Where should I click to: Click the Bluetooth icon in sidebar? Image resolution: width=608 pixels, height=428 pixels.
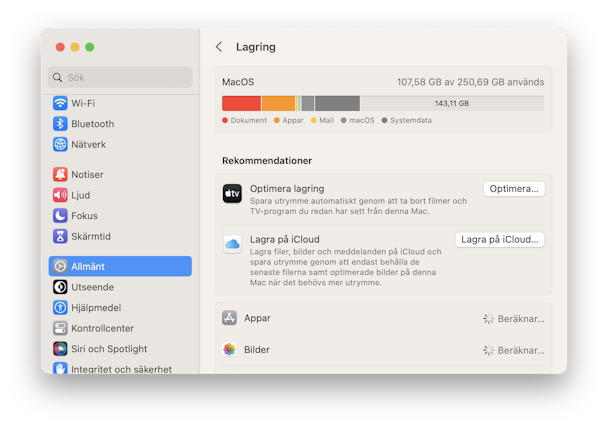point(60,124)
